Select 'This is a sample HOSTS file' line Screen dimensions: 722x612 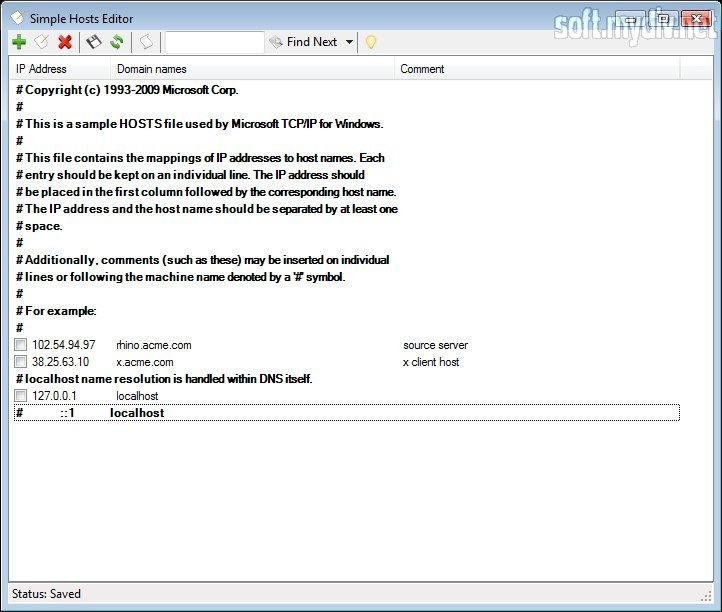click(x=199, y=124)
